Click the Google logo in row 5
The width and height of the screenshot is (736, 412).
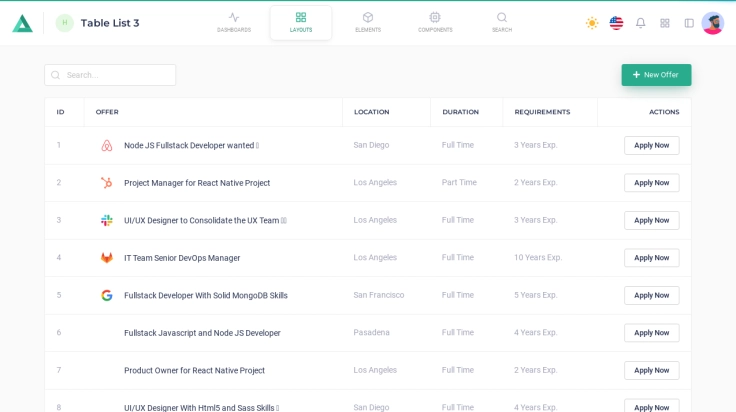coord(107,295)
